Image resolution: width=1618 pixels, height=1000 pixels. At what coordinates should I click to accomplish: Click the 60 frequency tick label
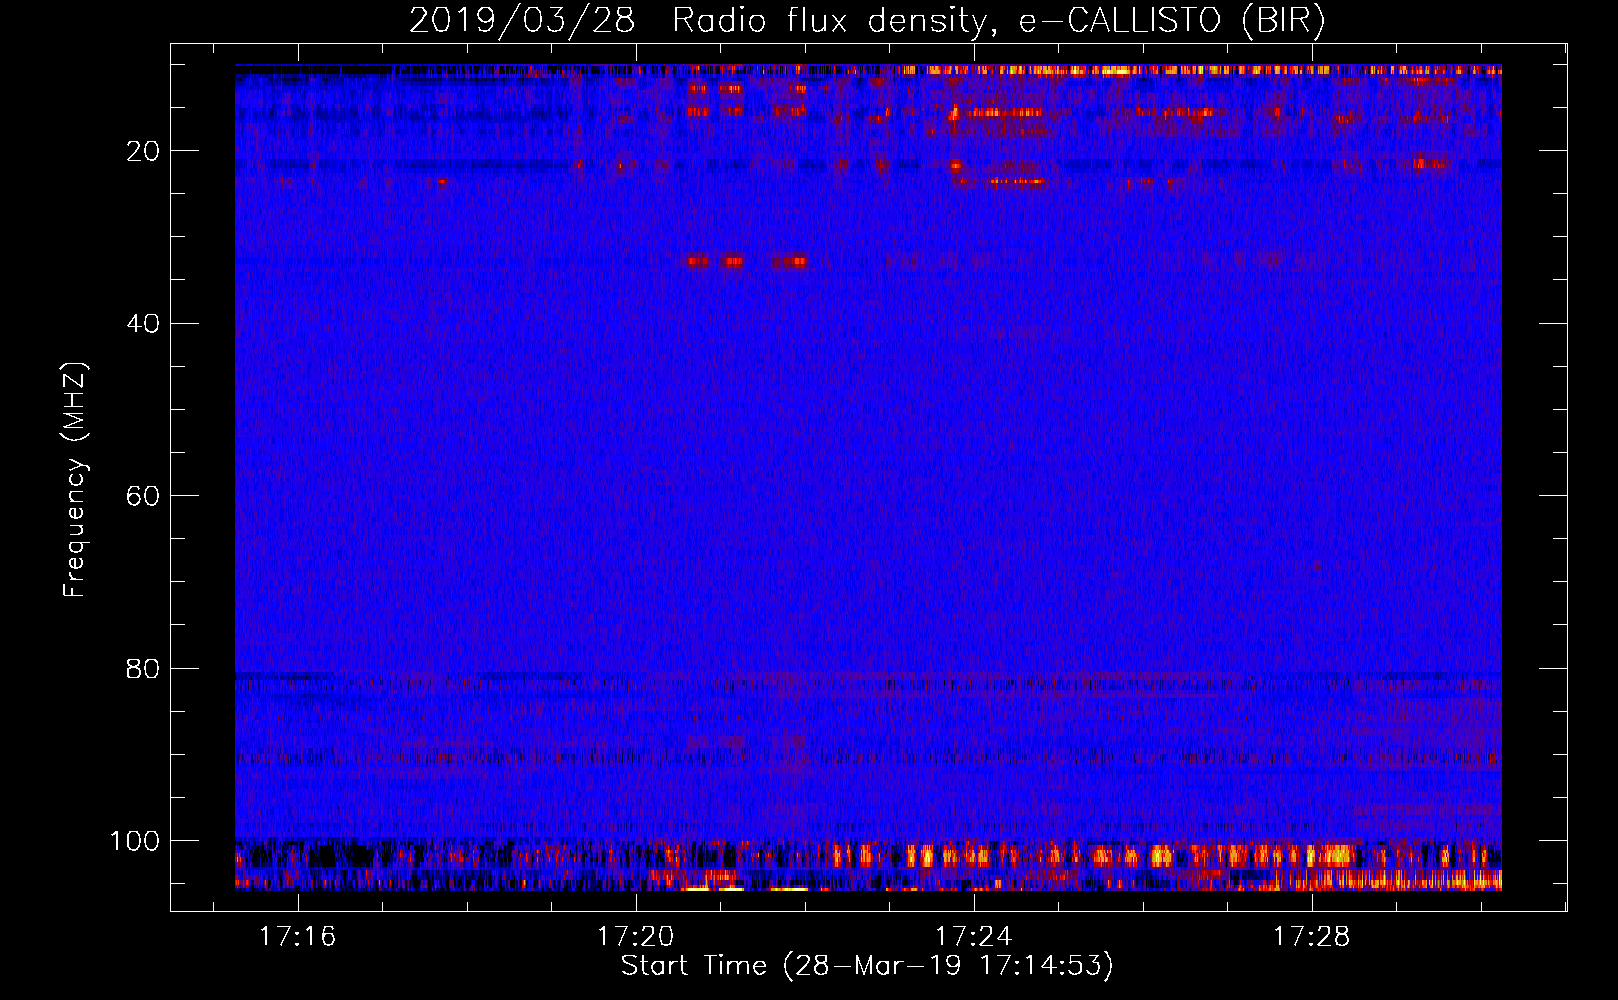[143, 496]
